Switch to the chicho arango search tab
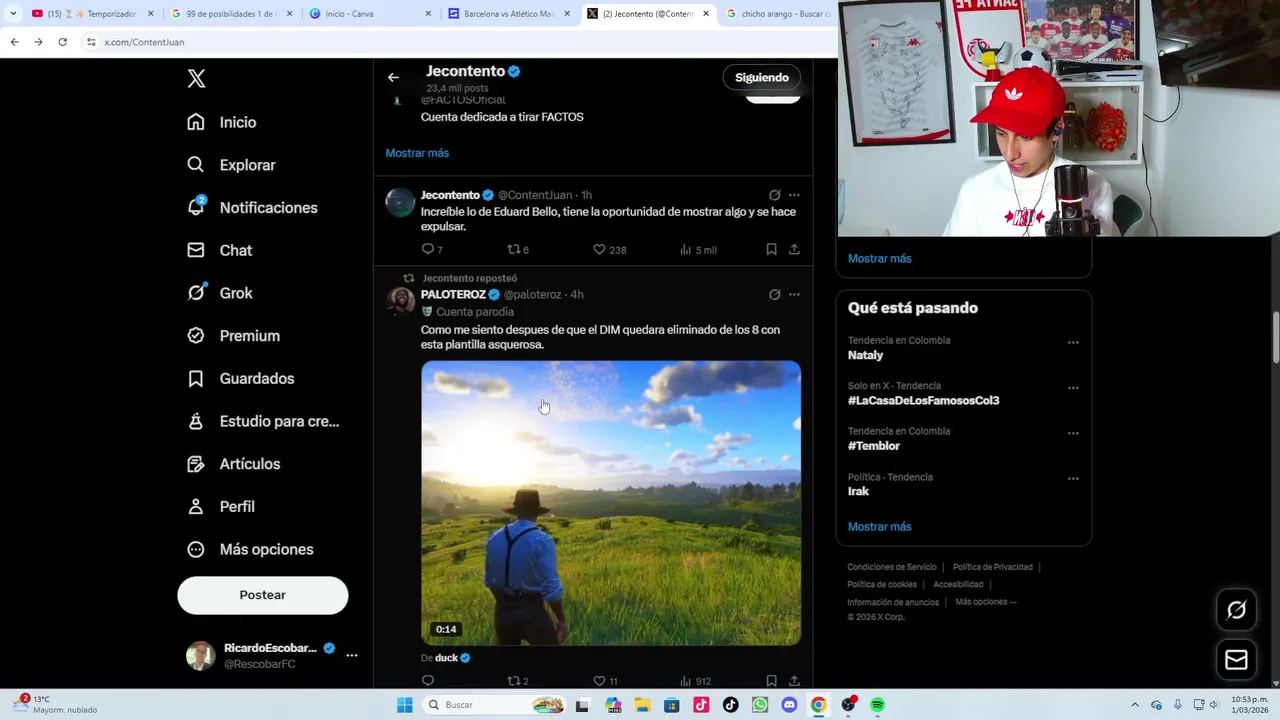1280x720 pixels. (778, 14)
